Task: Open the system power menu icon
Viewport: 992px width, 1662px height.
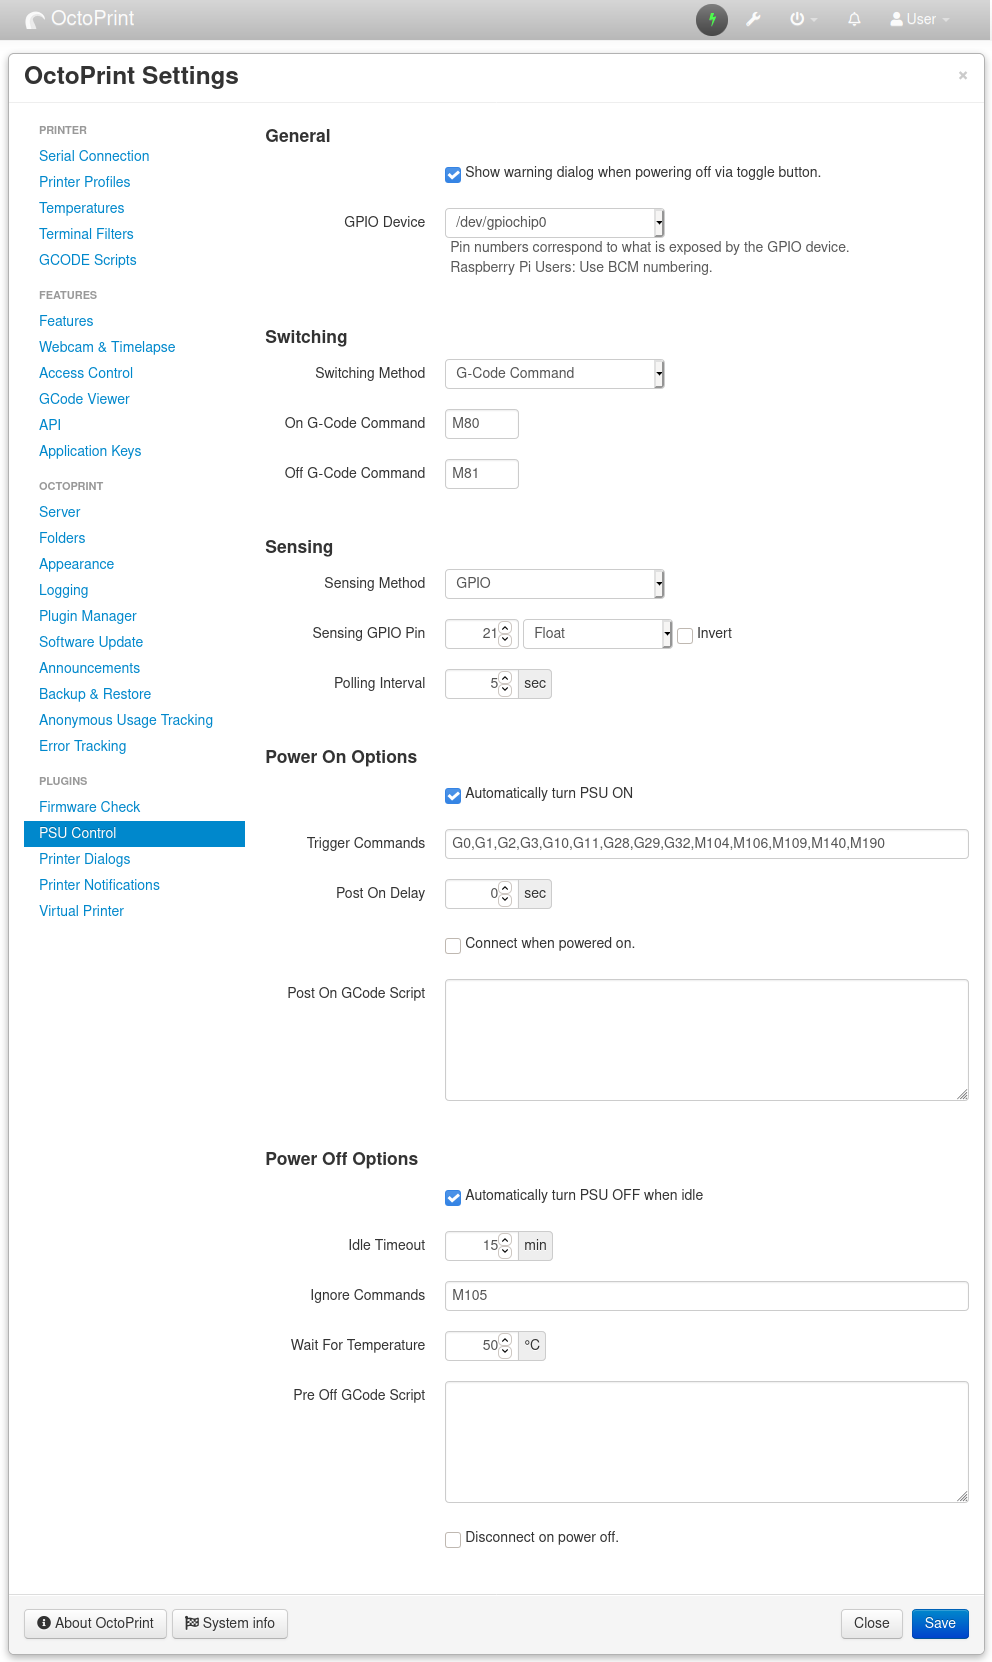Action: click(x=798, y=19)
